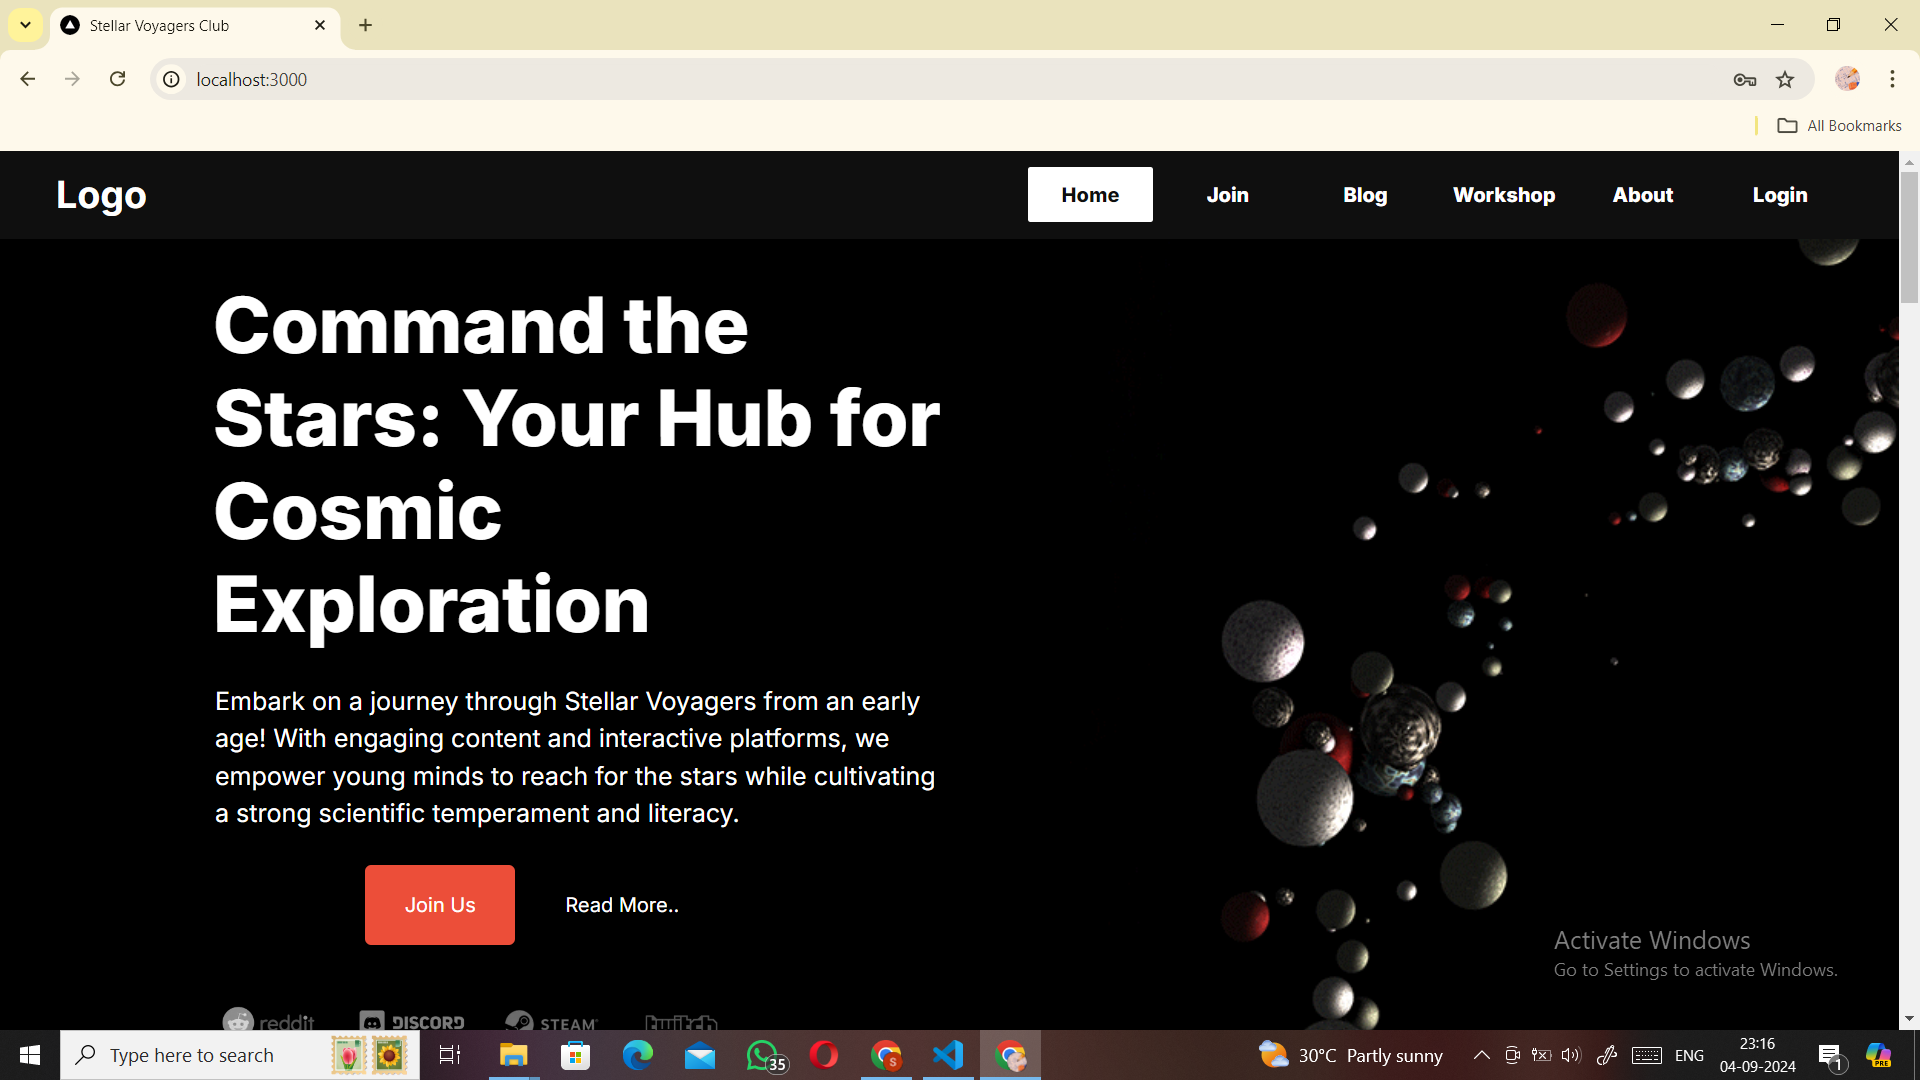Viewport: 1920px width, 1080px height.
Task: Bookmark this page with star icon
Action: pos(1785,79)
